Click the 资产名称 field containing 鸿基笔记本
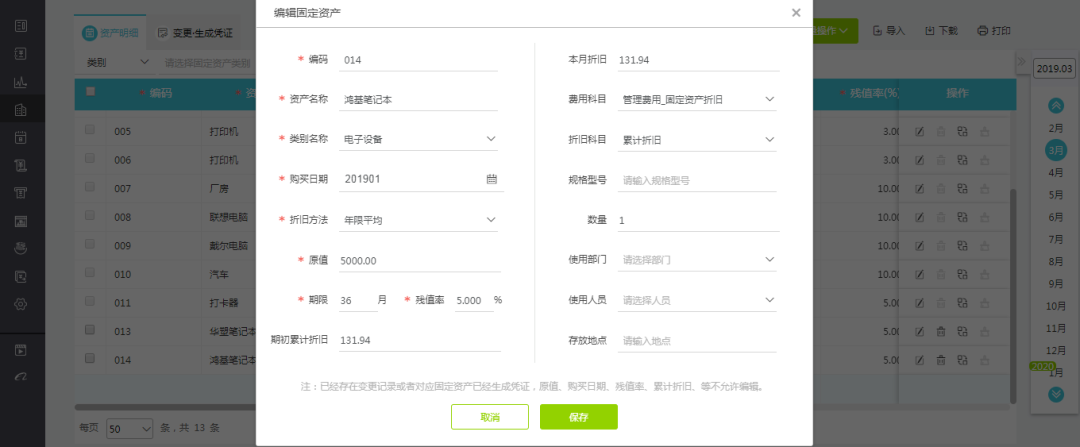Image resolution: width=1080 pixels, height=447 pixels. click(420, 99)
